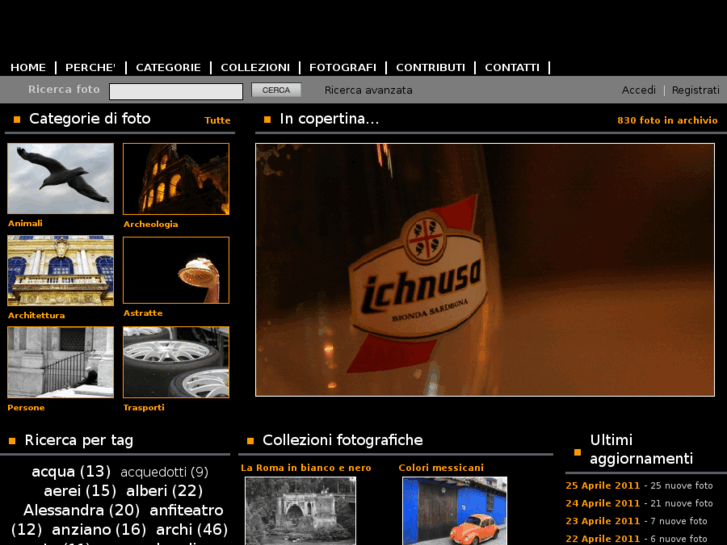Open the CATEGORIE menu item
The height and width of the screenshot is (545, 727).
tap(168, 68)
